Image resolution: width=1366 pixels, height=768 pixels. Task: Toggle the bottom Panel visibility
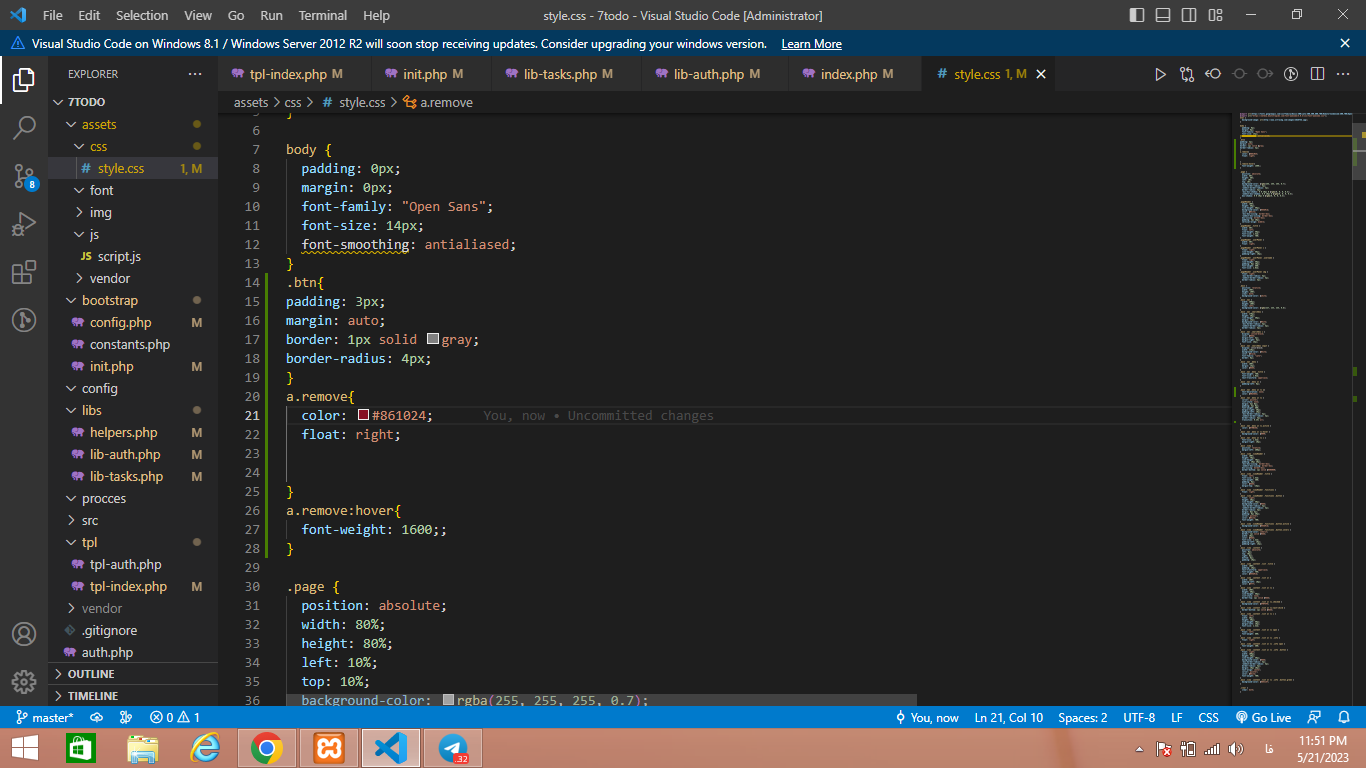pos(1163,15)
